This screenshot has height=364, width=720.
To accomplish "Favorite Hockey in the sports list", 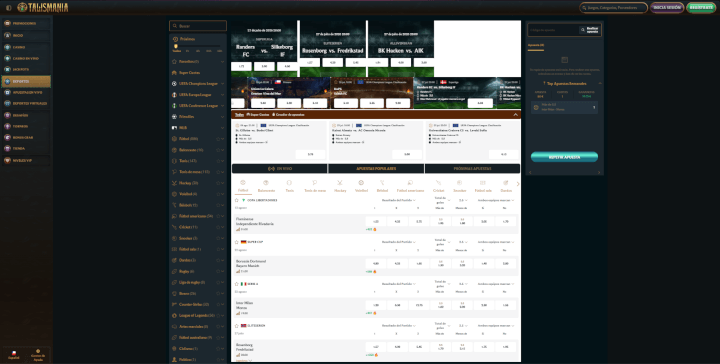I will click(x=218, y=183).
